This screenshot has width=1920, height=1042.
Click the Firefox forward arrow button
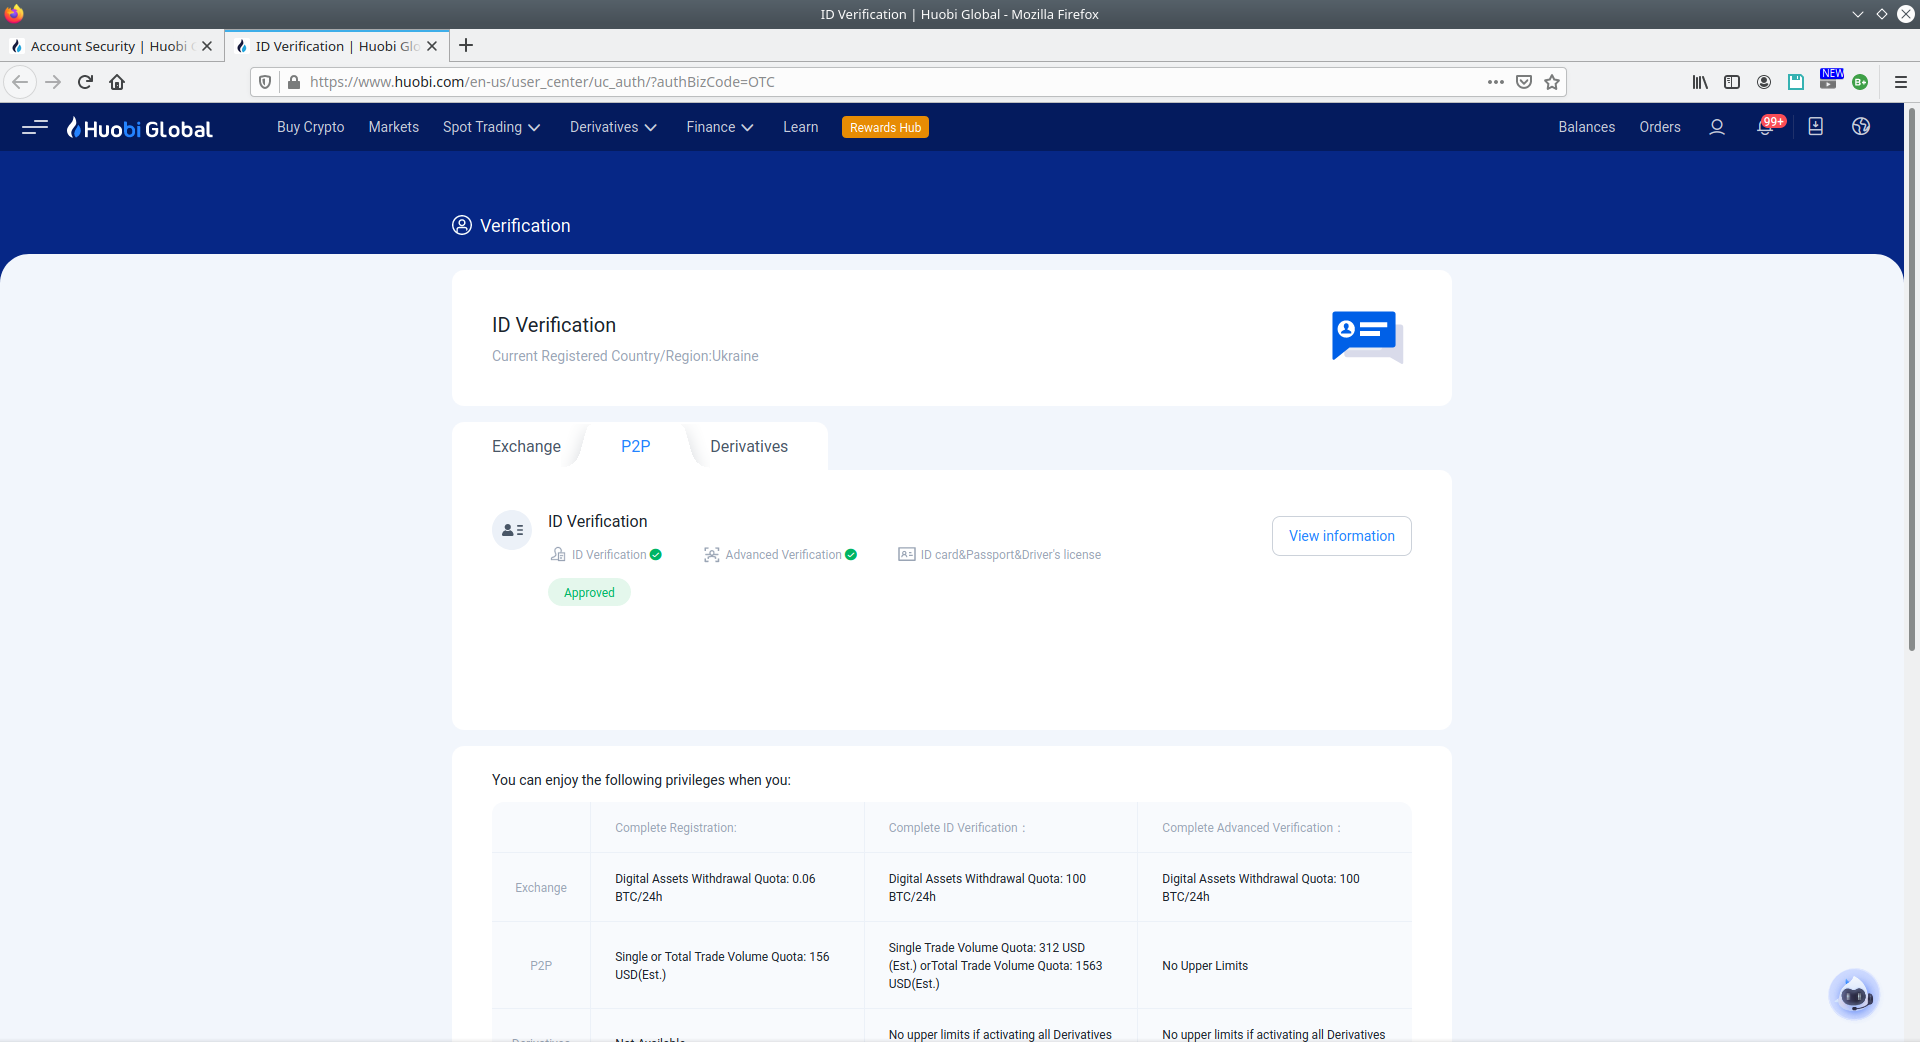click(x=53, y=82)
